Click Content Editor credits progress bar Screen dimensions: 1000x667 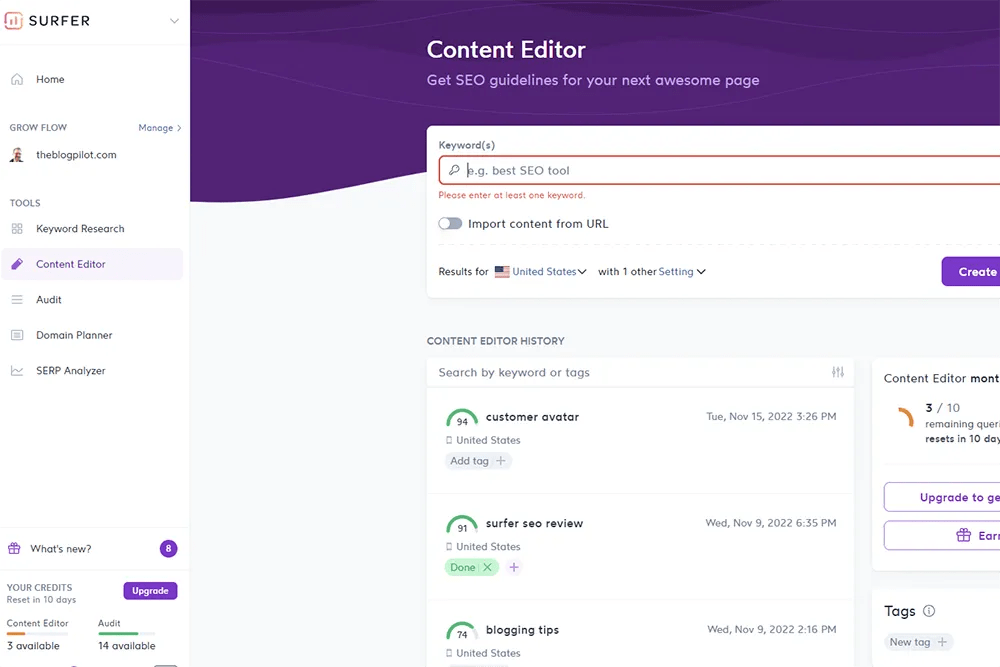[x=37, y=633]
